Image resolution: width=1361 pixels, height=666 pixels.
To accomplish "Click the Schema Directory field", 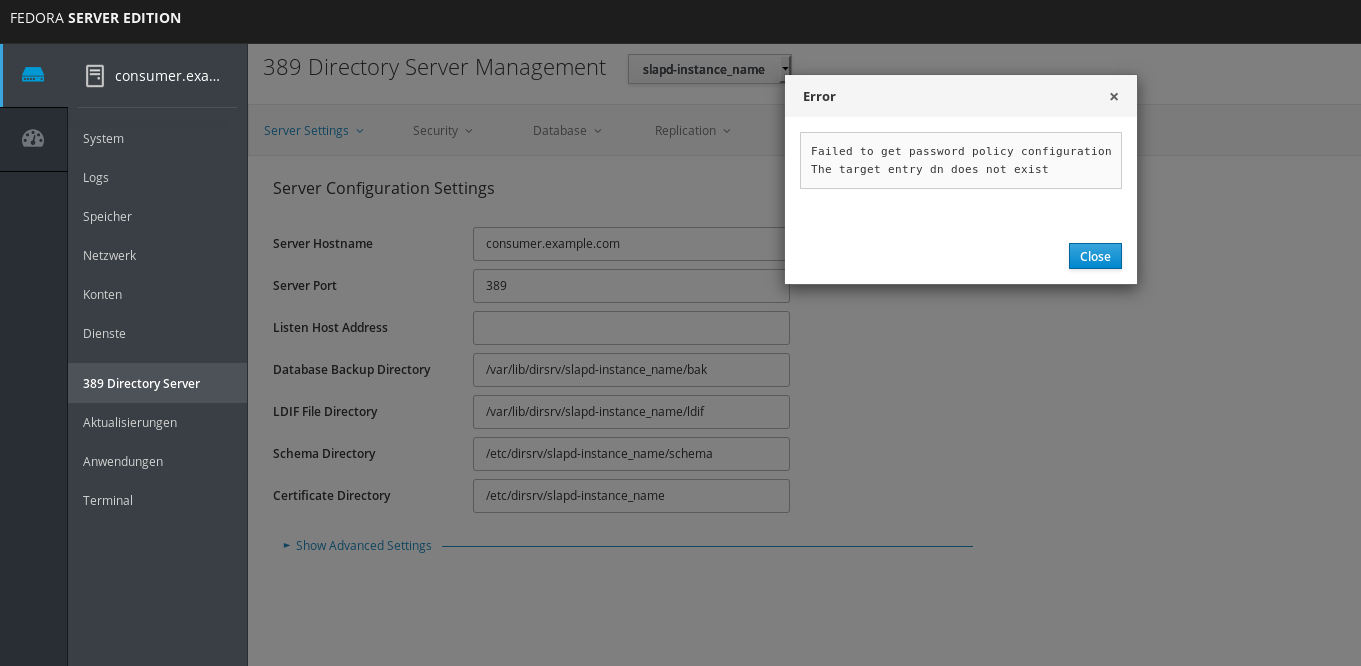I will click(631, 454).
